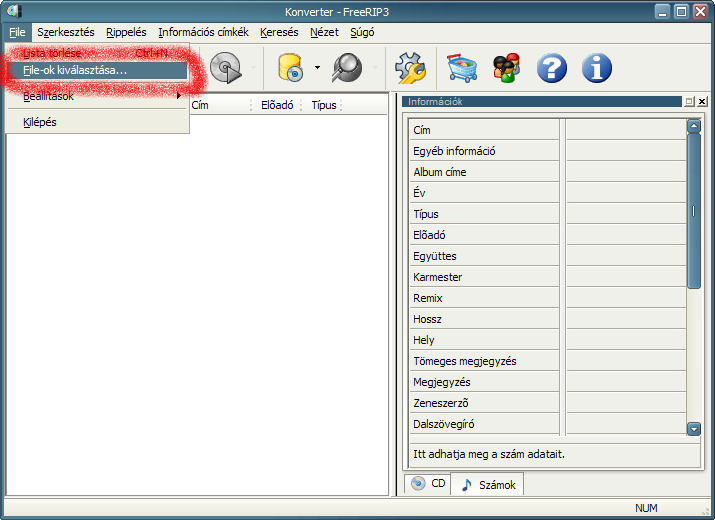Open settings gear and wrench icon

pos(410,68)
